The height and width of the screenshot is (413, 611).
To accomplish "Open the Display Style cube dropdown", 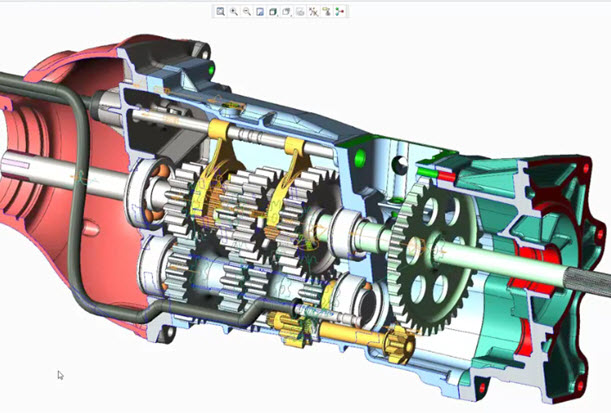I will 273,11.
